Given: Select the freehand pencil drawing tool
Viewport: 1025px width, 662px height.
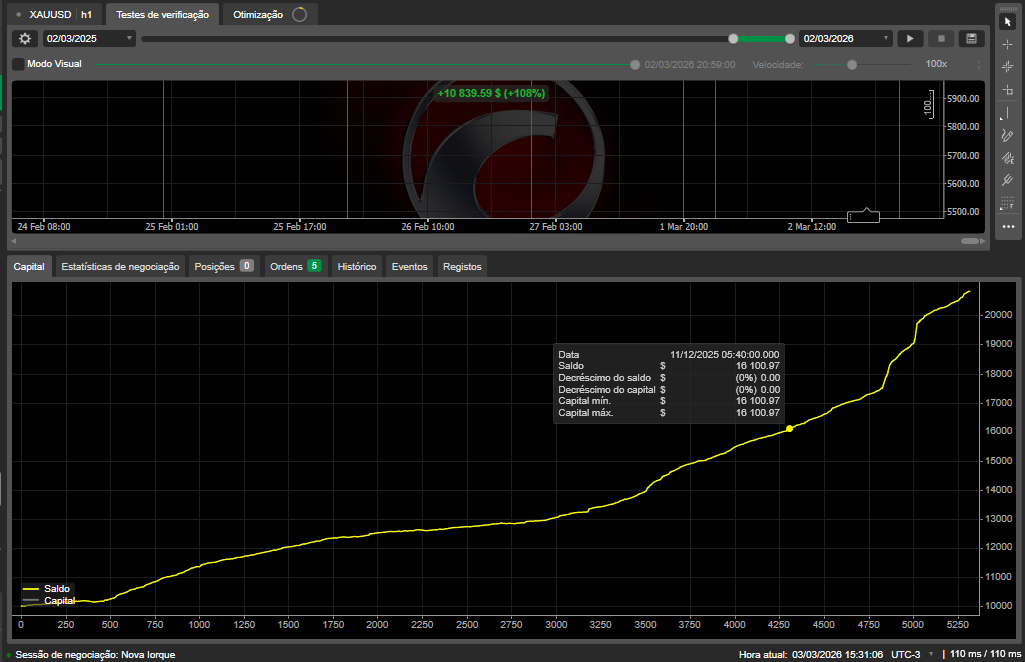Looking at the screenshot, I should click(1008, 135).
